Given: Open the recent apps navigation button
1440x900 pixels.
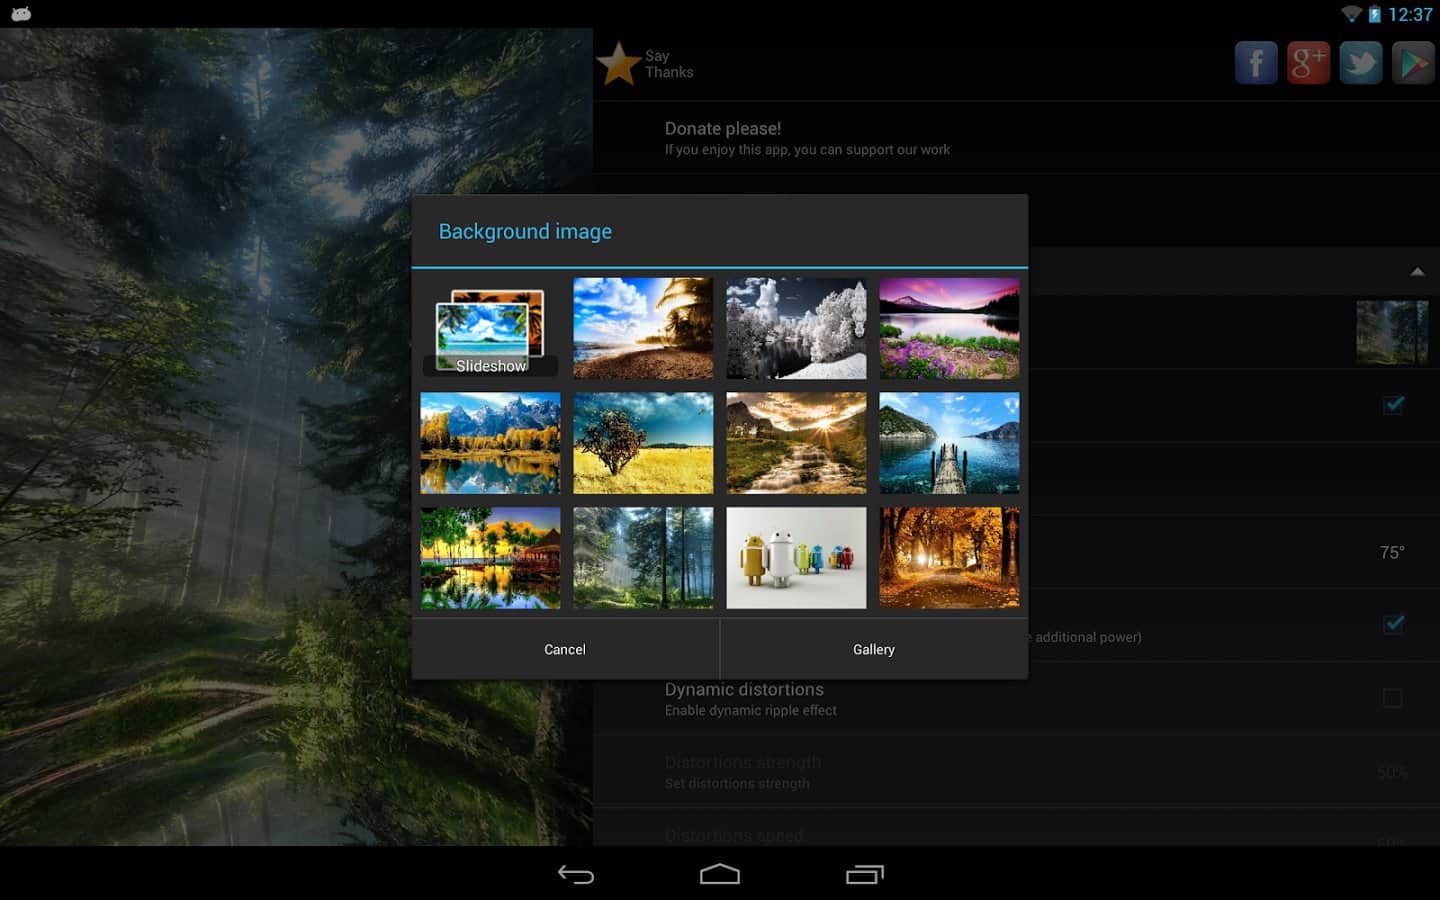Looking at the screenshot, I should pos(865,875).
